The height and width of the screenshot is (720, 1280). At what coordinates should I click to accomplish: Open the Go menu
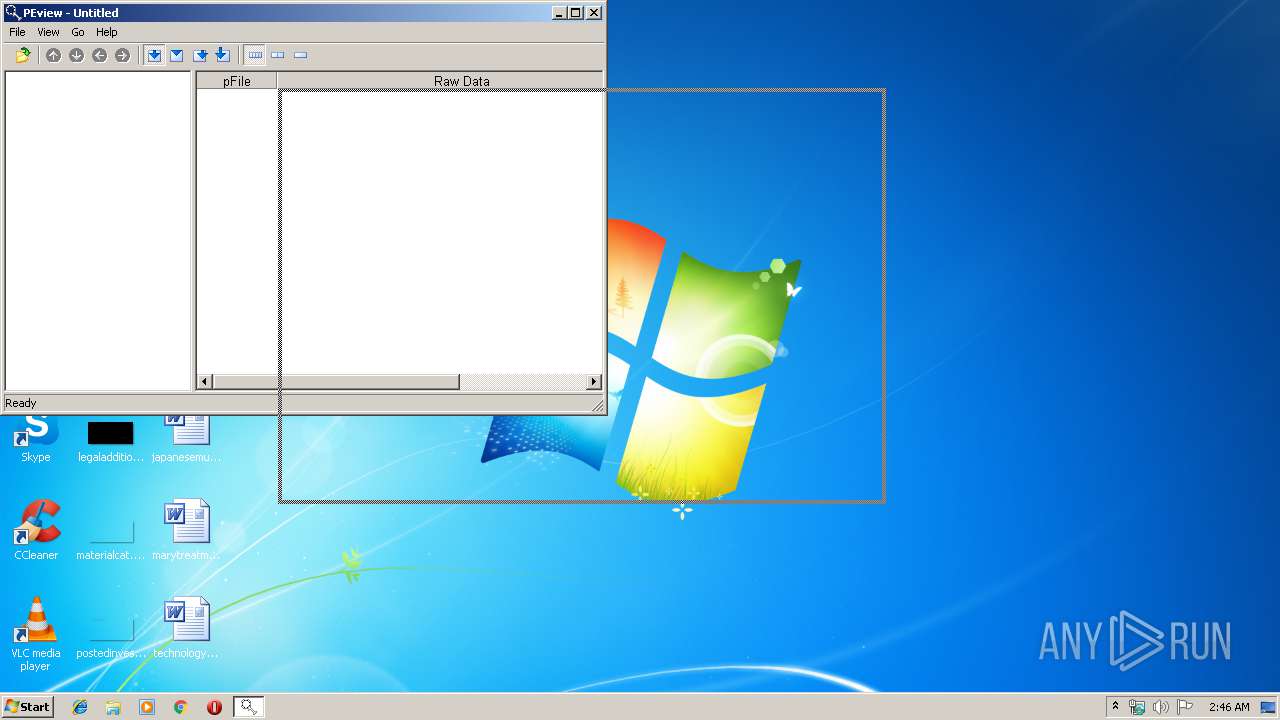pos(77,32)
